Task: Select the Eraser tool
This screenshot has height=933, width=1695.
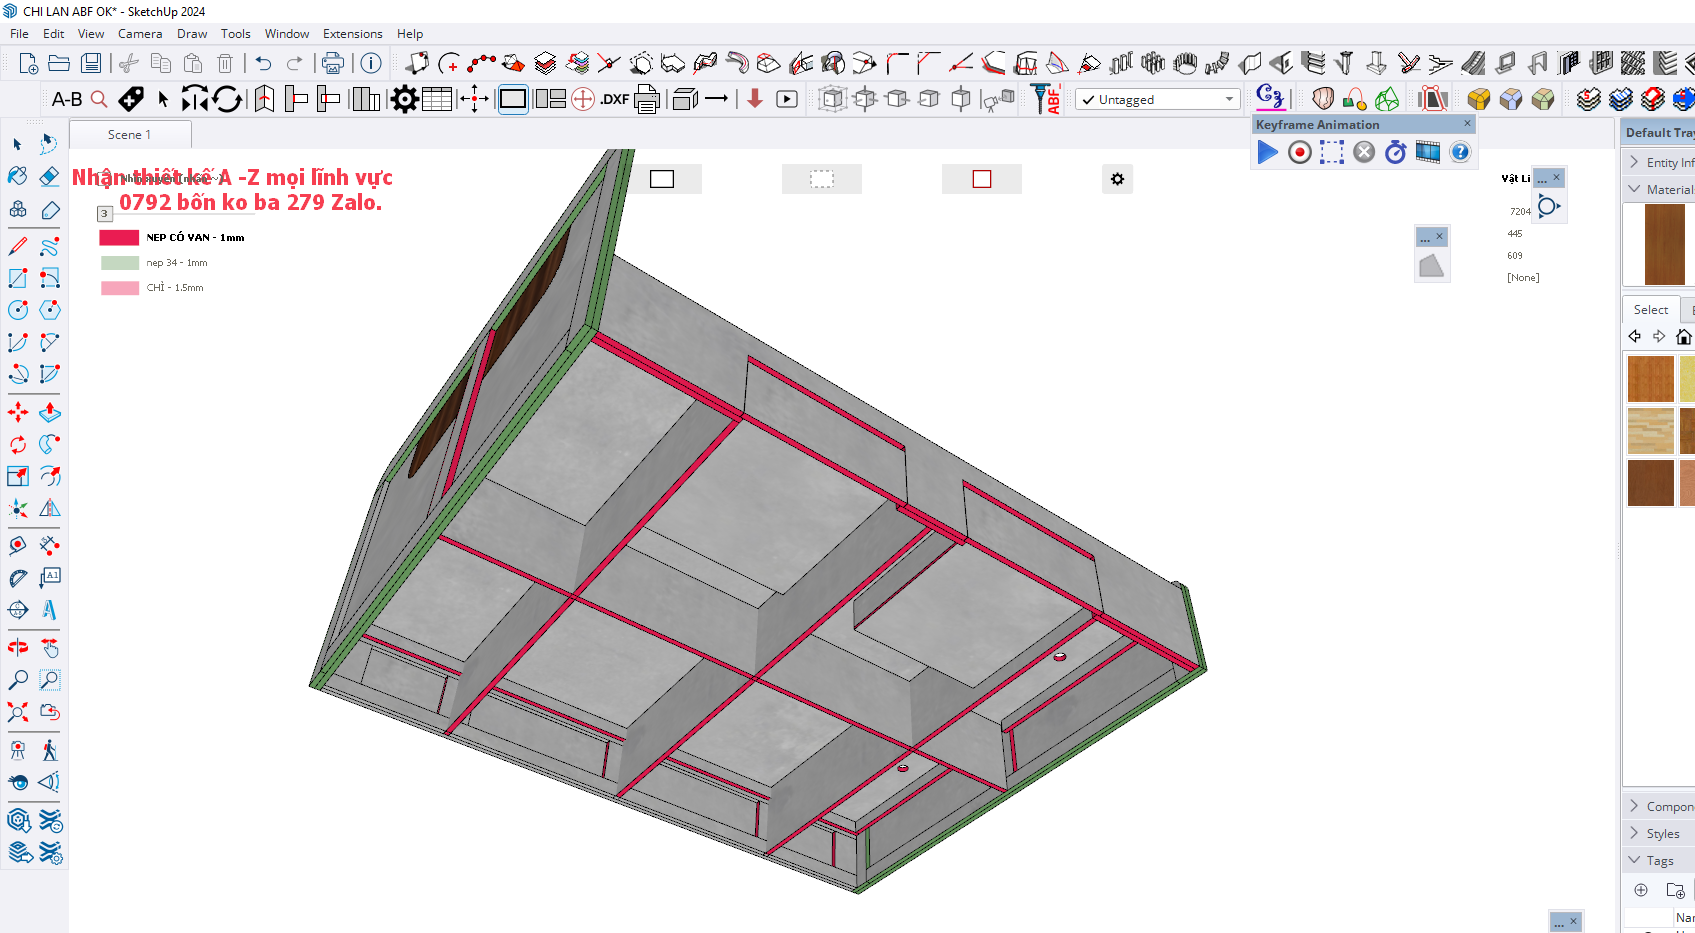Action: tap(49, 177)
